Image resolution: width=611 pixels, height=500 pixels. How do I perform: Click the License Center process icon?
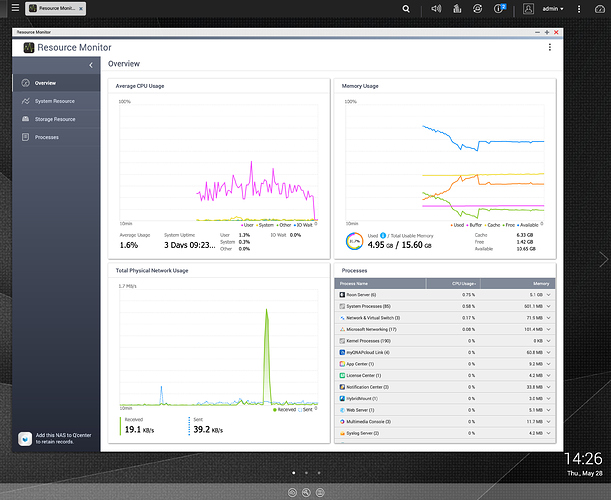(x=342, y=375)
